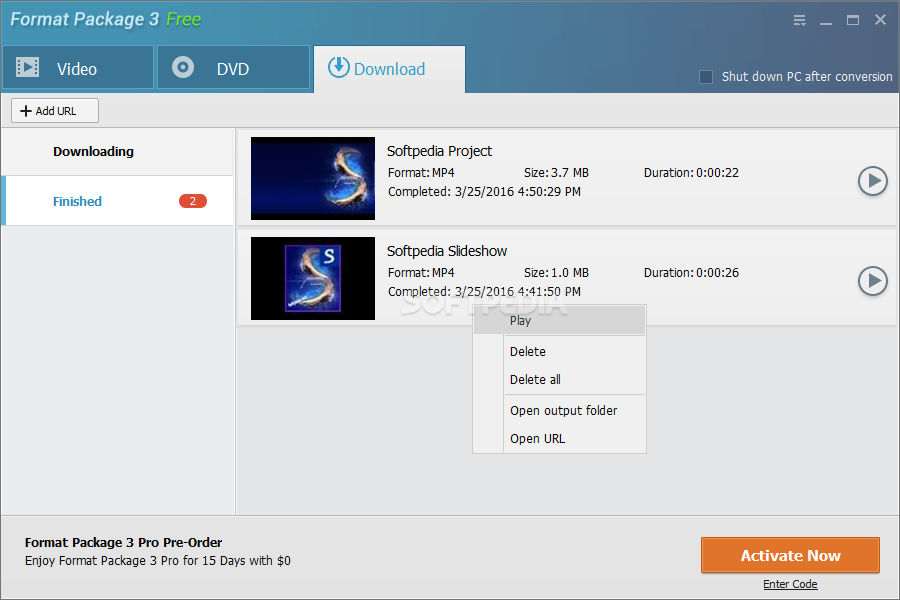This screenshot has width=900, height=600.
Task: Select the Finished category
Action: pyautogui.click(x=117, y=201)
